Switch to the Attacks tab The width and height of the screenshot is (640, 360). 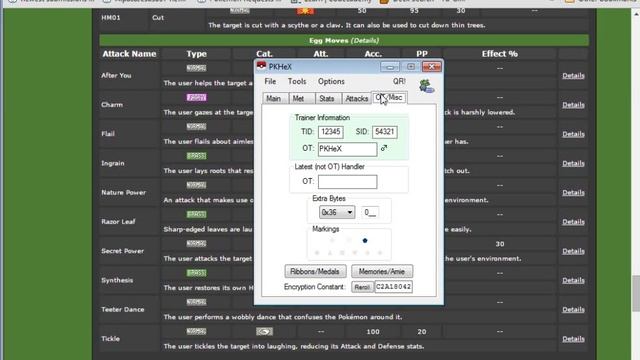click(356, 98)
